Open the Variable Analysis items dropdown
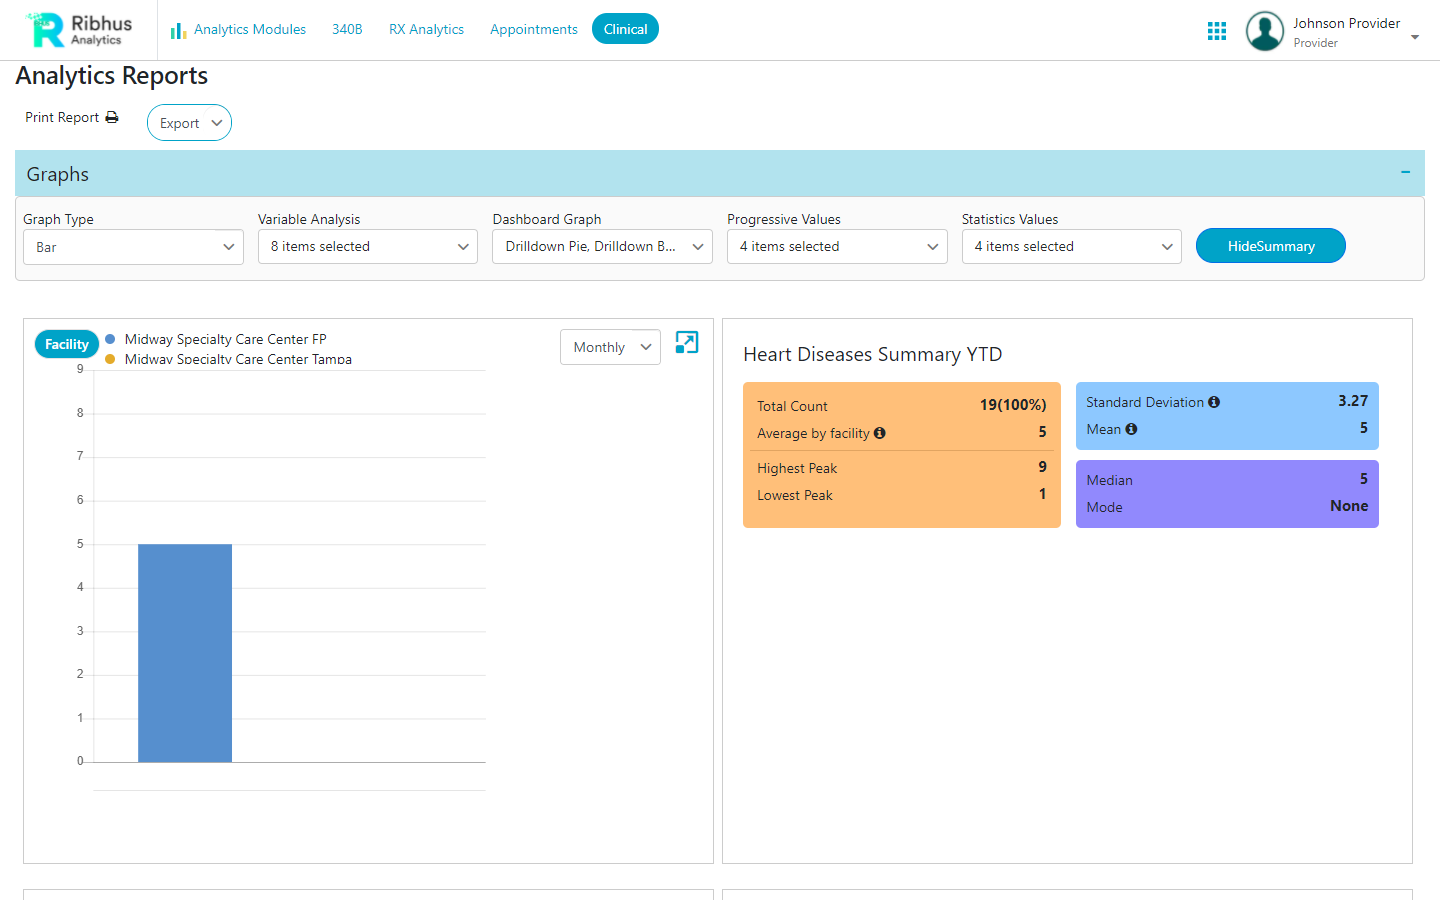The height and width of the screenshot is (900, 1440). 367,246
